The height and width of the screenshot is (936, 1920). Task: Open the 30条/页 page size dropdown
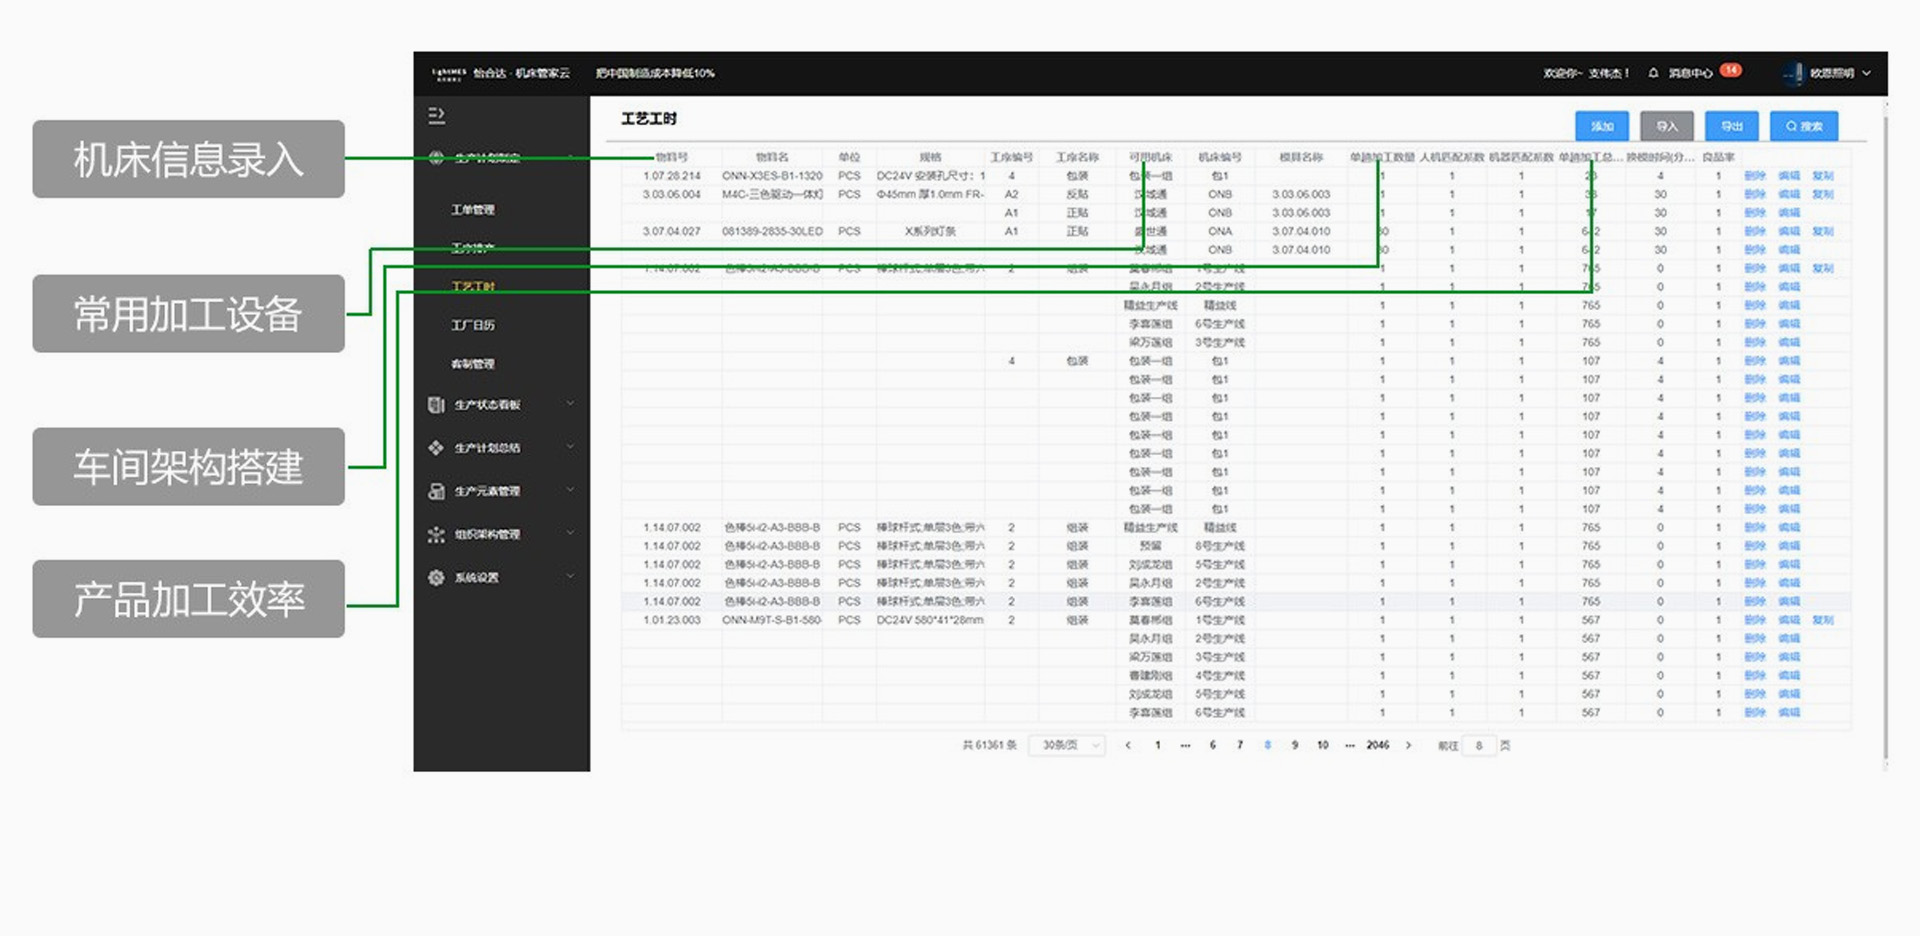click(1067, 745)
